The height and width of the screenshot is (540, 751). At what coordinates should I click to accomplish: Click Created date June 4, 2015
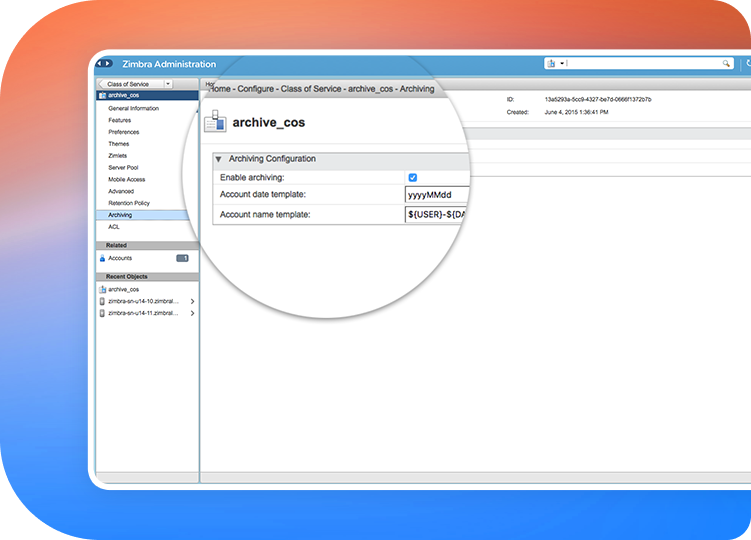576,112
